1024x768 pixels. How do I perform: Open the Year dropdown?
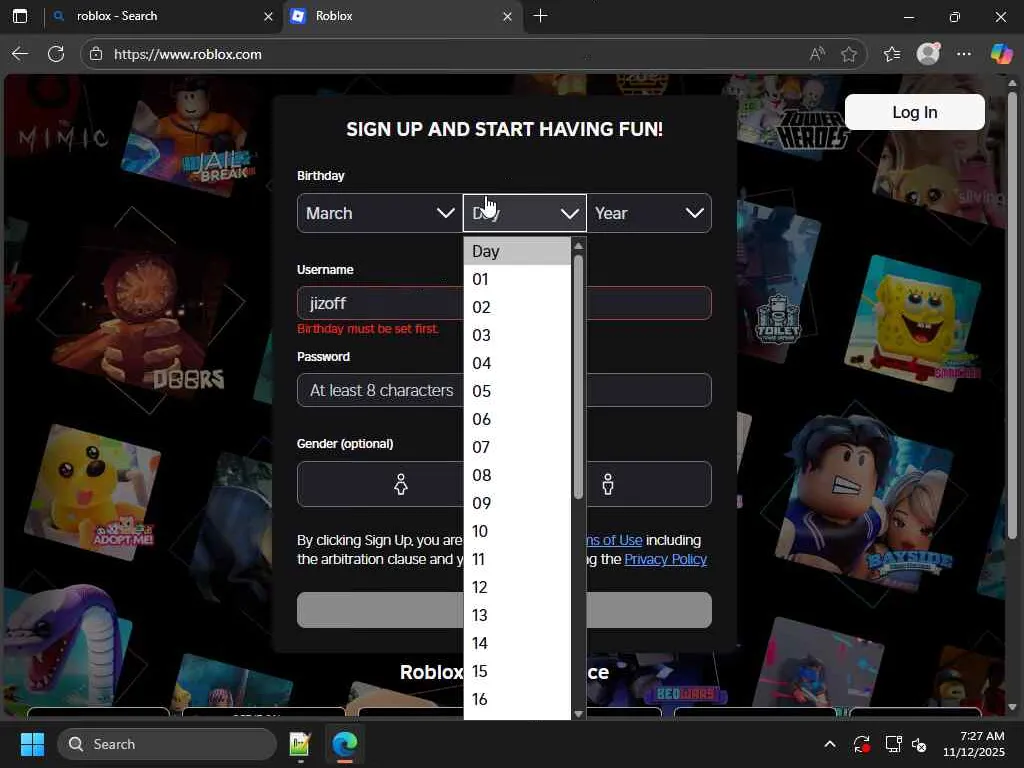[x=649, y=213]
